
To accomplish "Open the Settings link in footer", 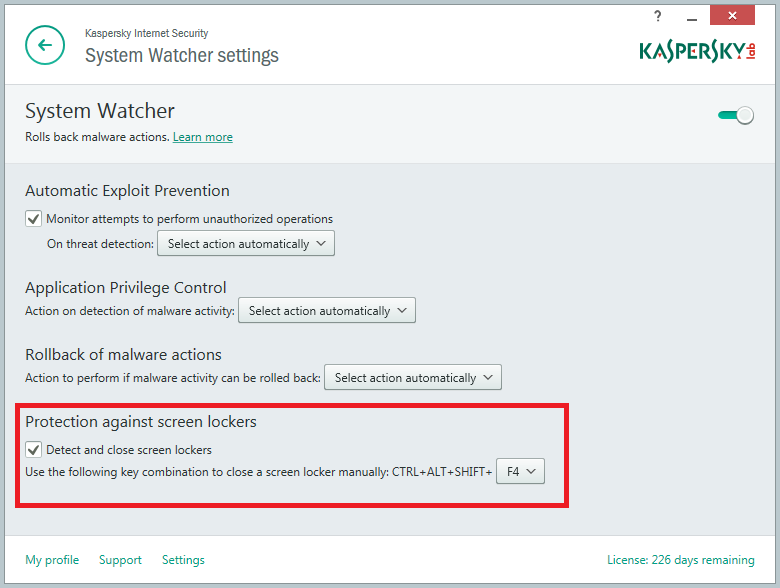I will pos(183,560).
